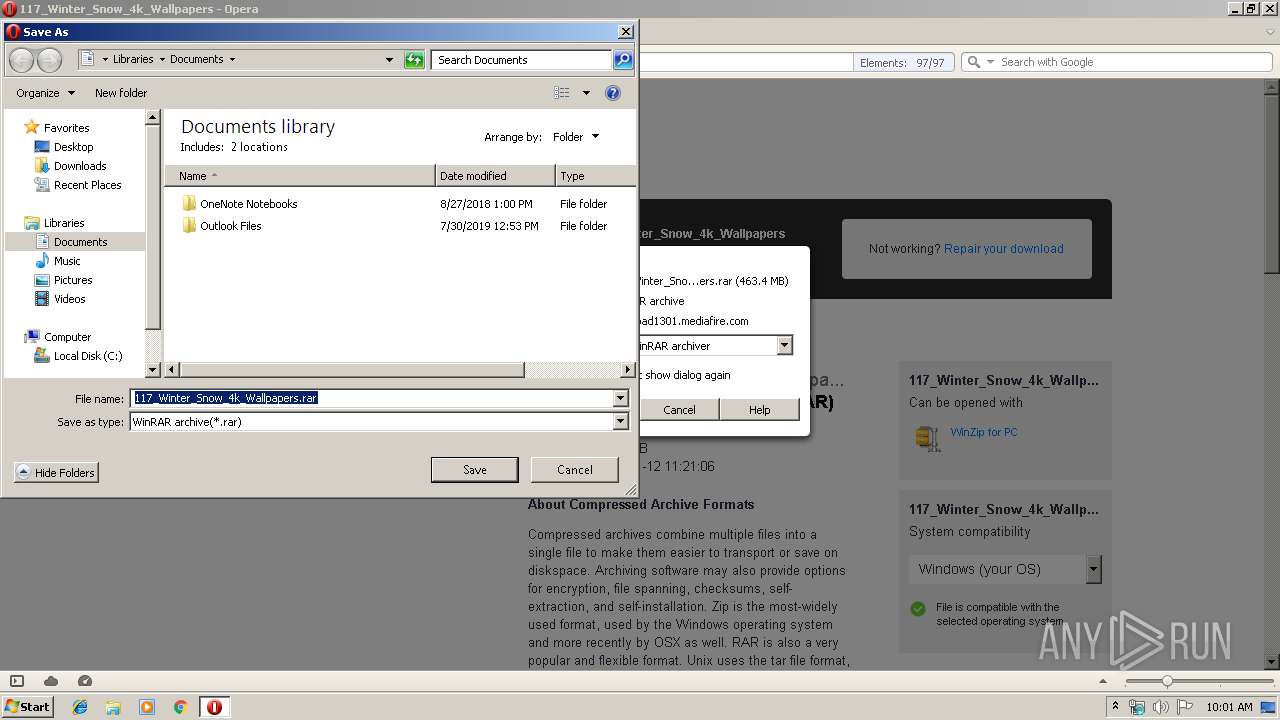Click the Opera Turbo speedometer icon
Screen dimensions: 1280x720
coord(85,681)
